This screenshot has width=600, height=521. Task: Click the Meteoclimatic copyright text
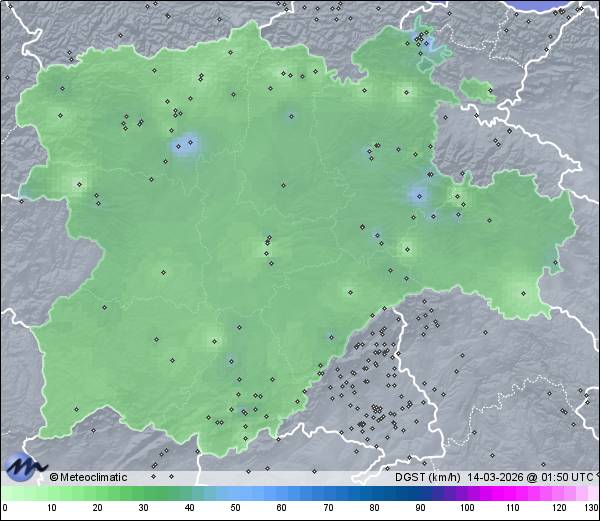[x=89, y=477]
